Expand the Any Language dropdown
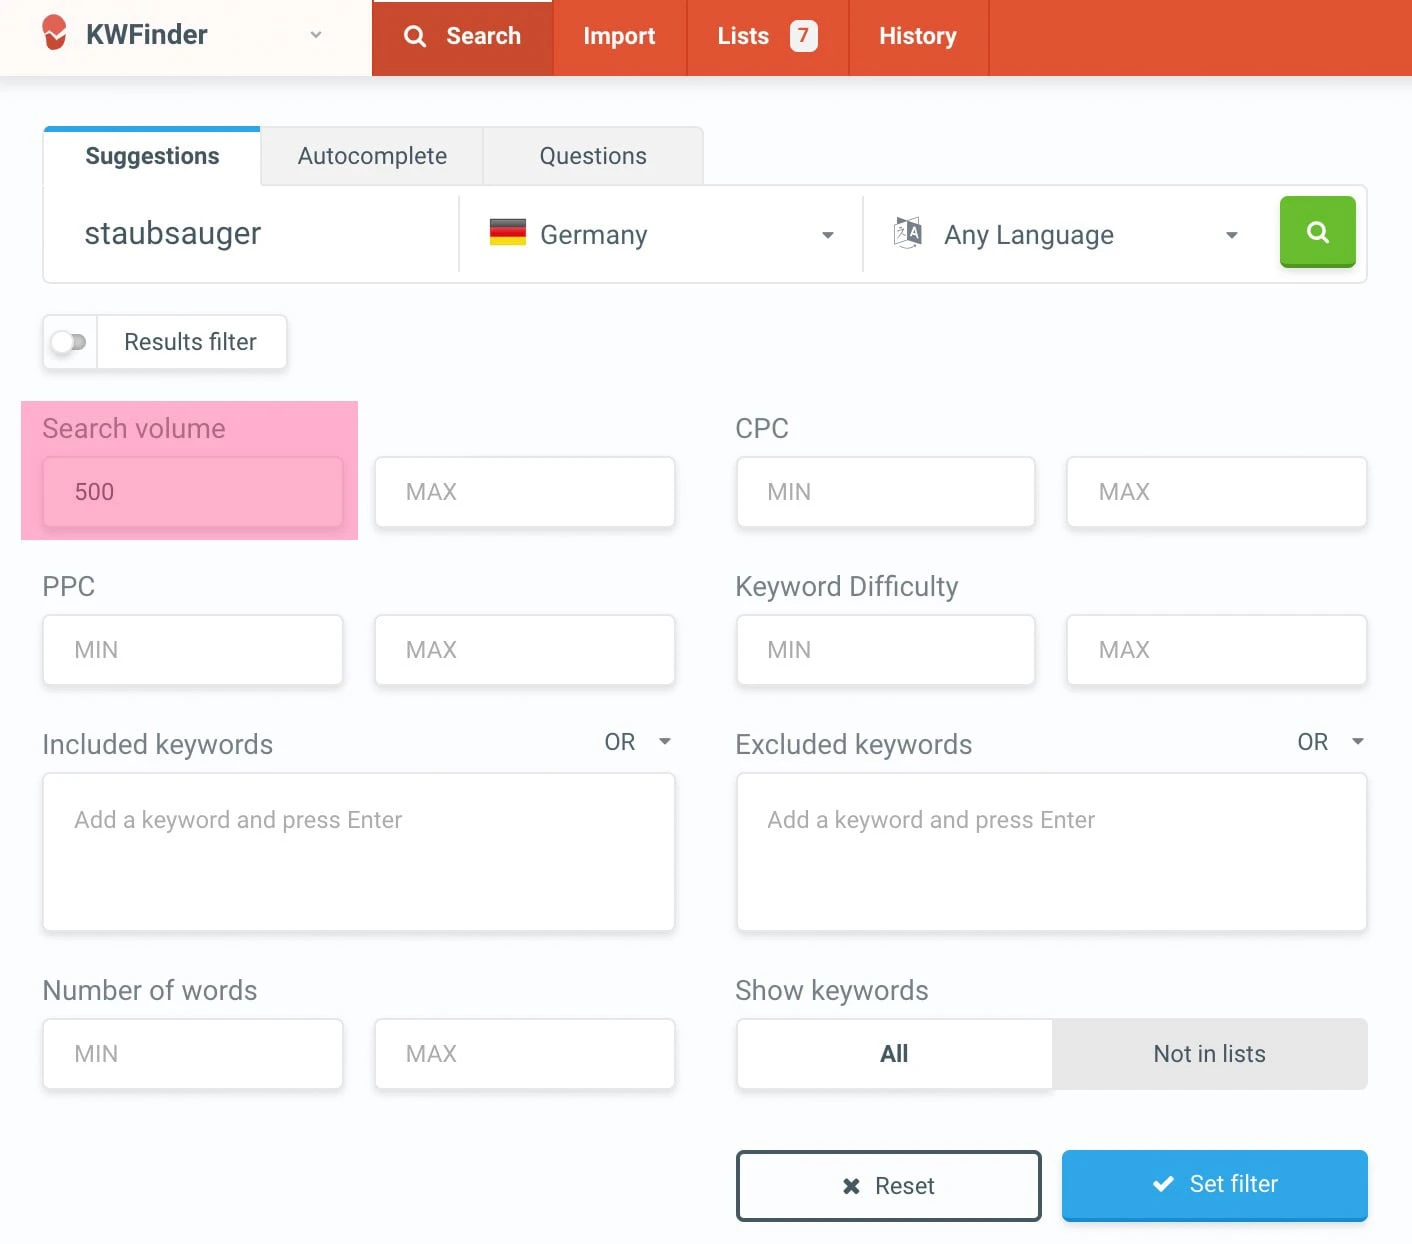 [x=1231, y=235]
